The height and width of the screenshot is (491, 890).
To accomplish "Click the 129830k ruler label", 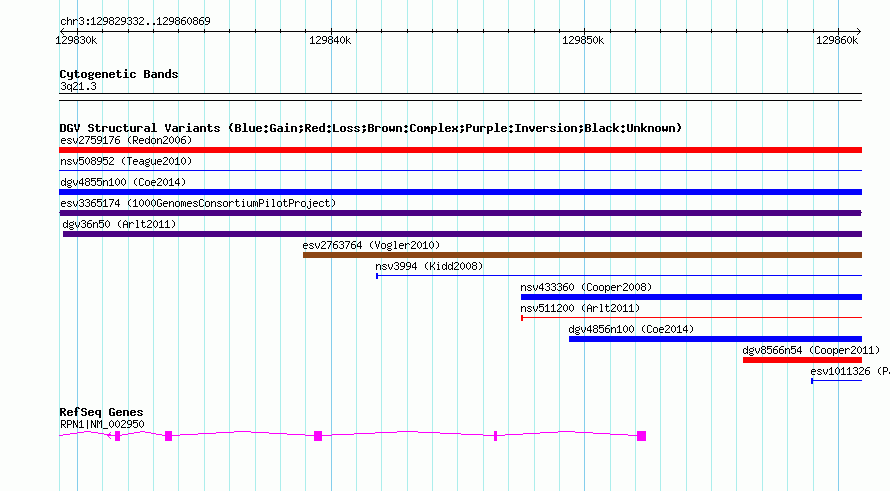I will tap(76, 41).
